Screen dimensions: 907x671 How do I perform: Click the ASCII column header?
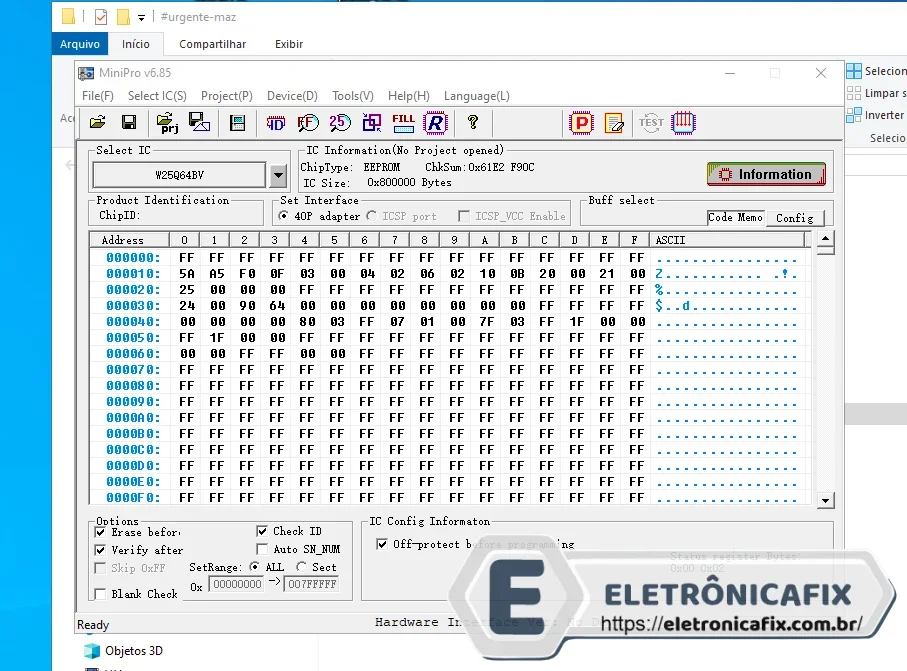tap(727, 239)
